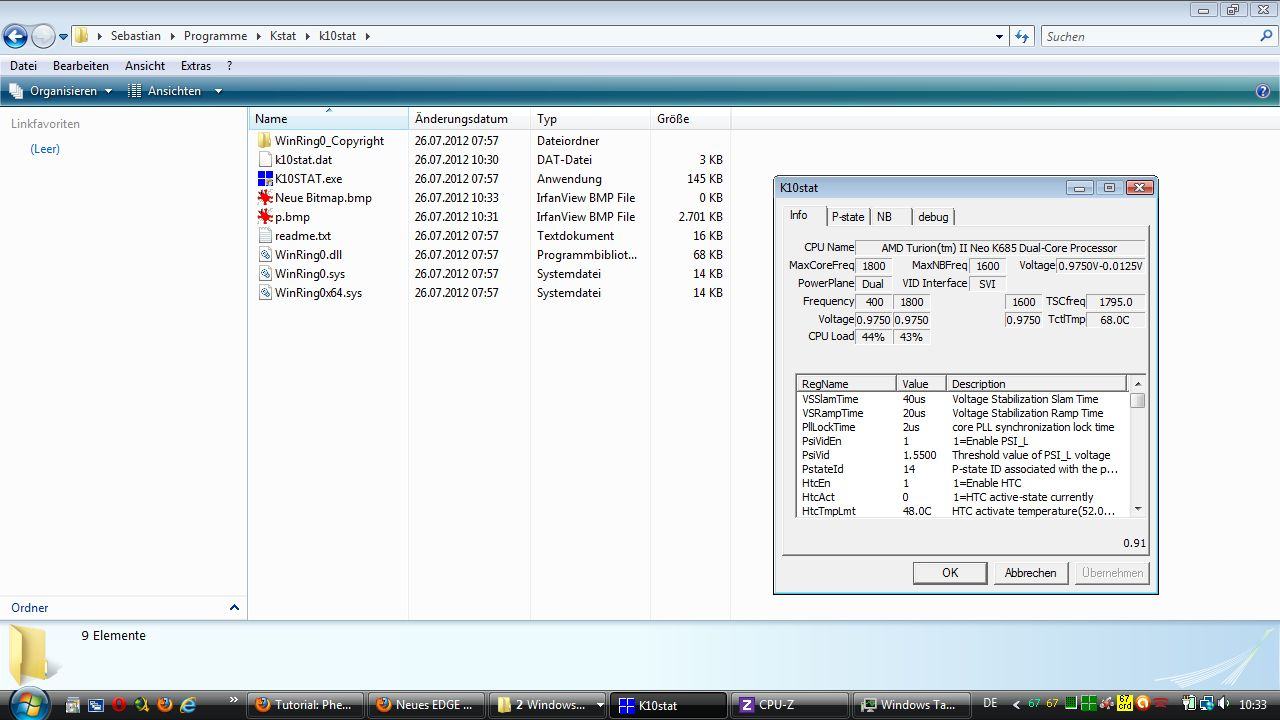Switch to Windows Ta... taskbar button

click(913, 705)
